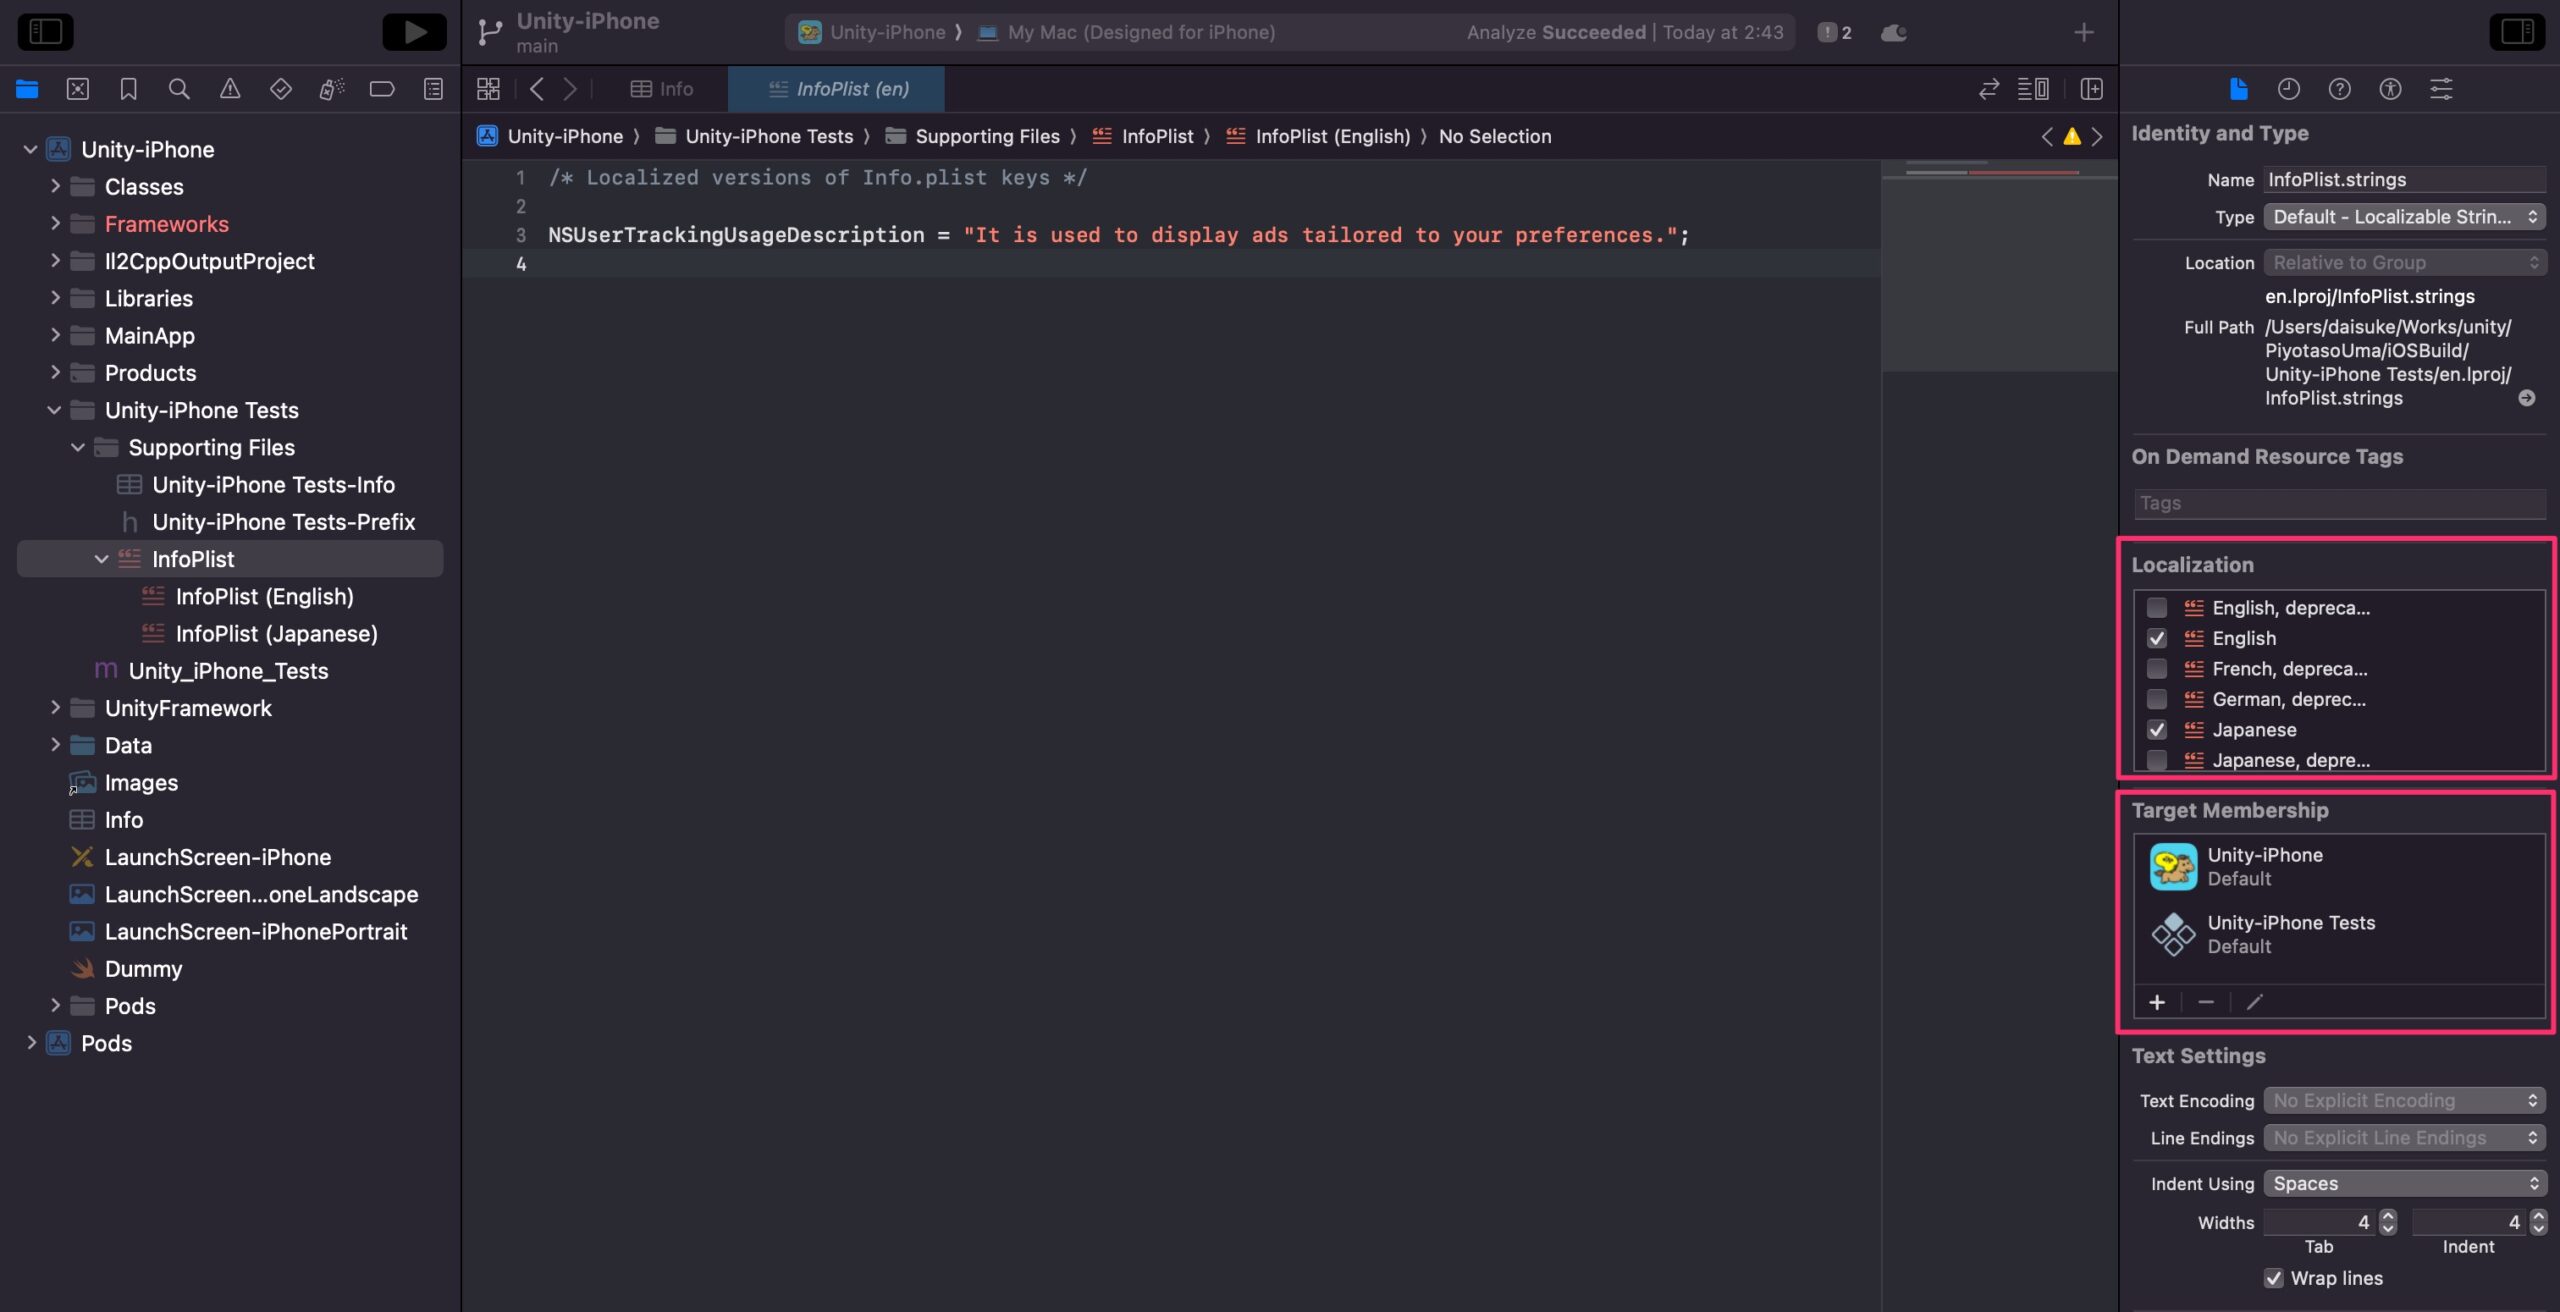Collapse the Unity-iPhone project root

click(x=30, y=149)
